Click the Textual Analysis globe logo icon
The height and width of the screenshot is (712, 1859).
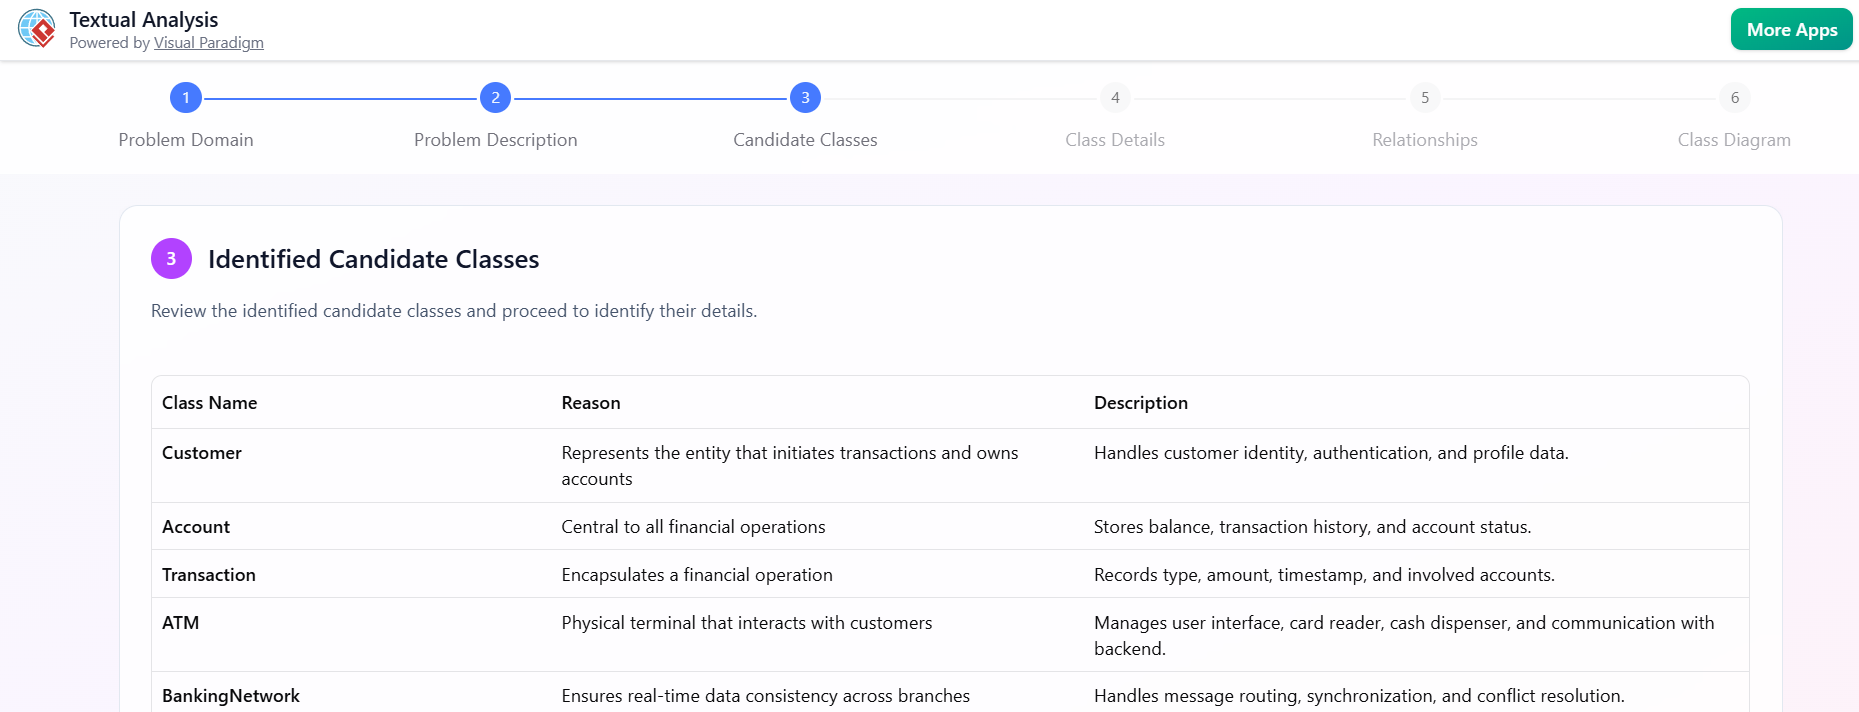pyautogui.click(x=37, y=29)
